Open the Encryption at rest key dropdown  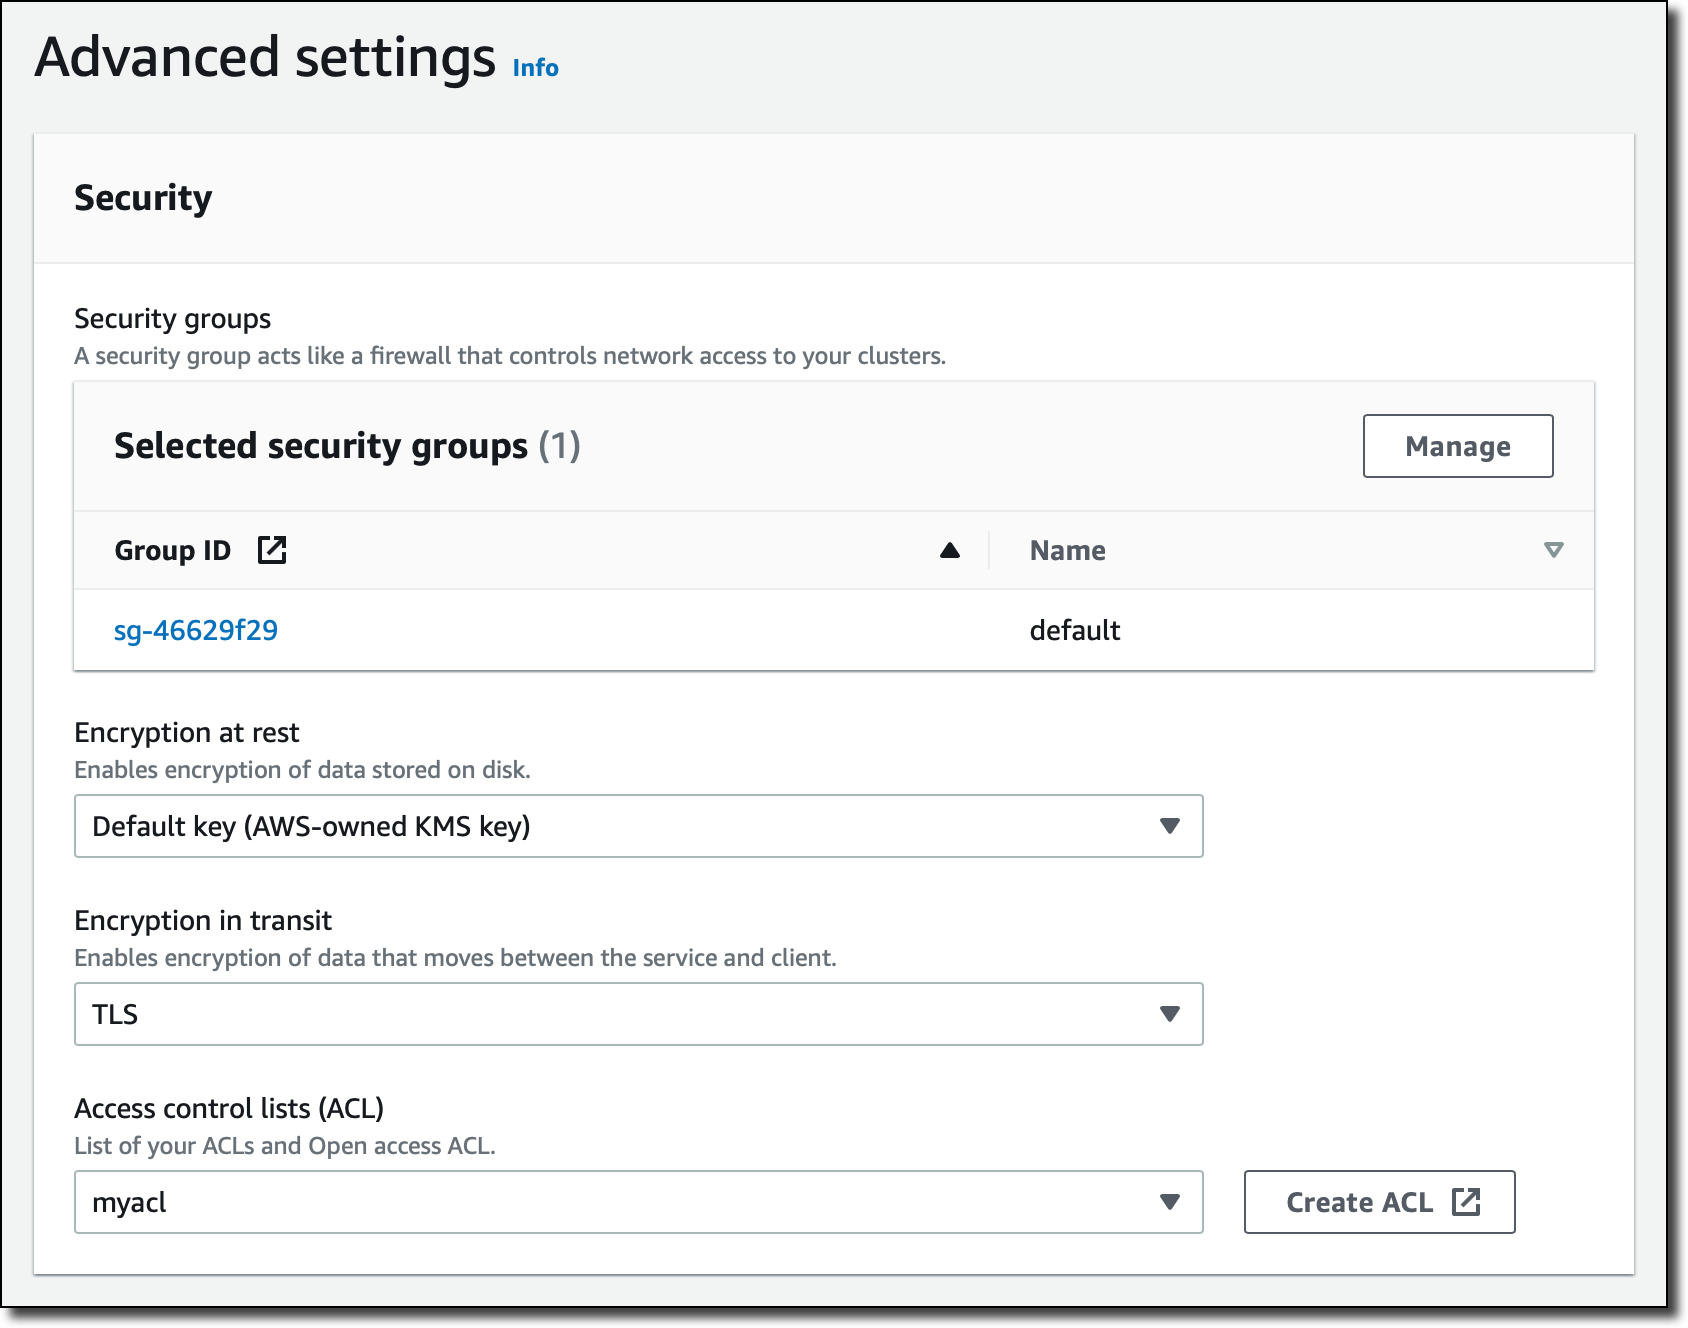(x=638, y=826)
